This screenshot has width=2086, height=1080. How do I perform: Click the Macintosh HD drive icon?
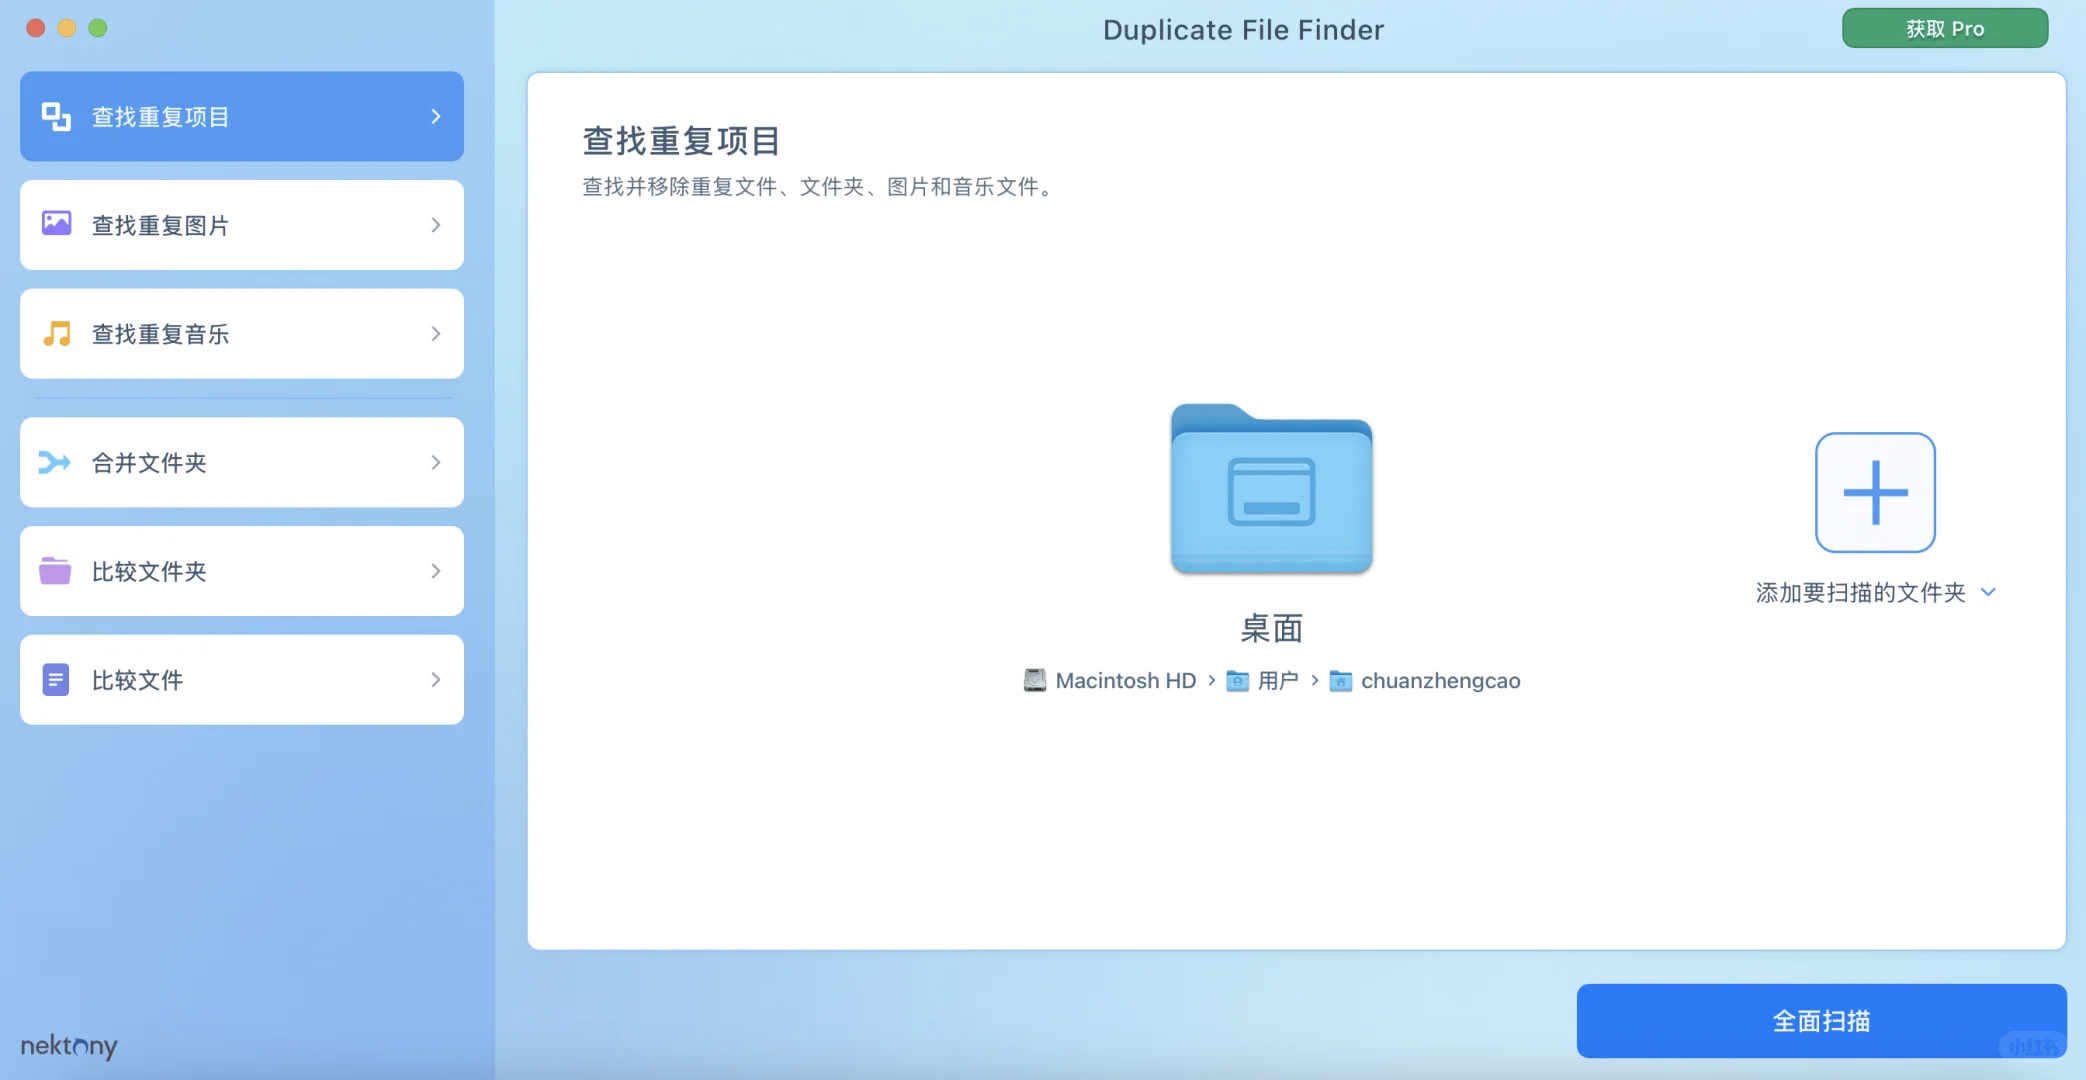click(x=1034, y=681)
